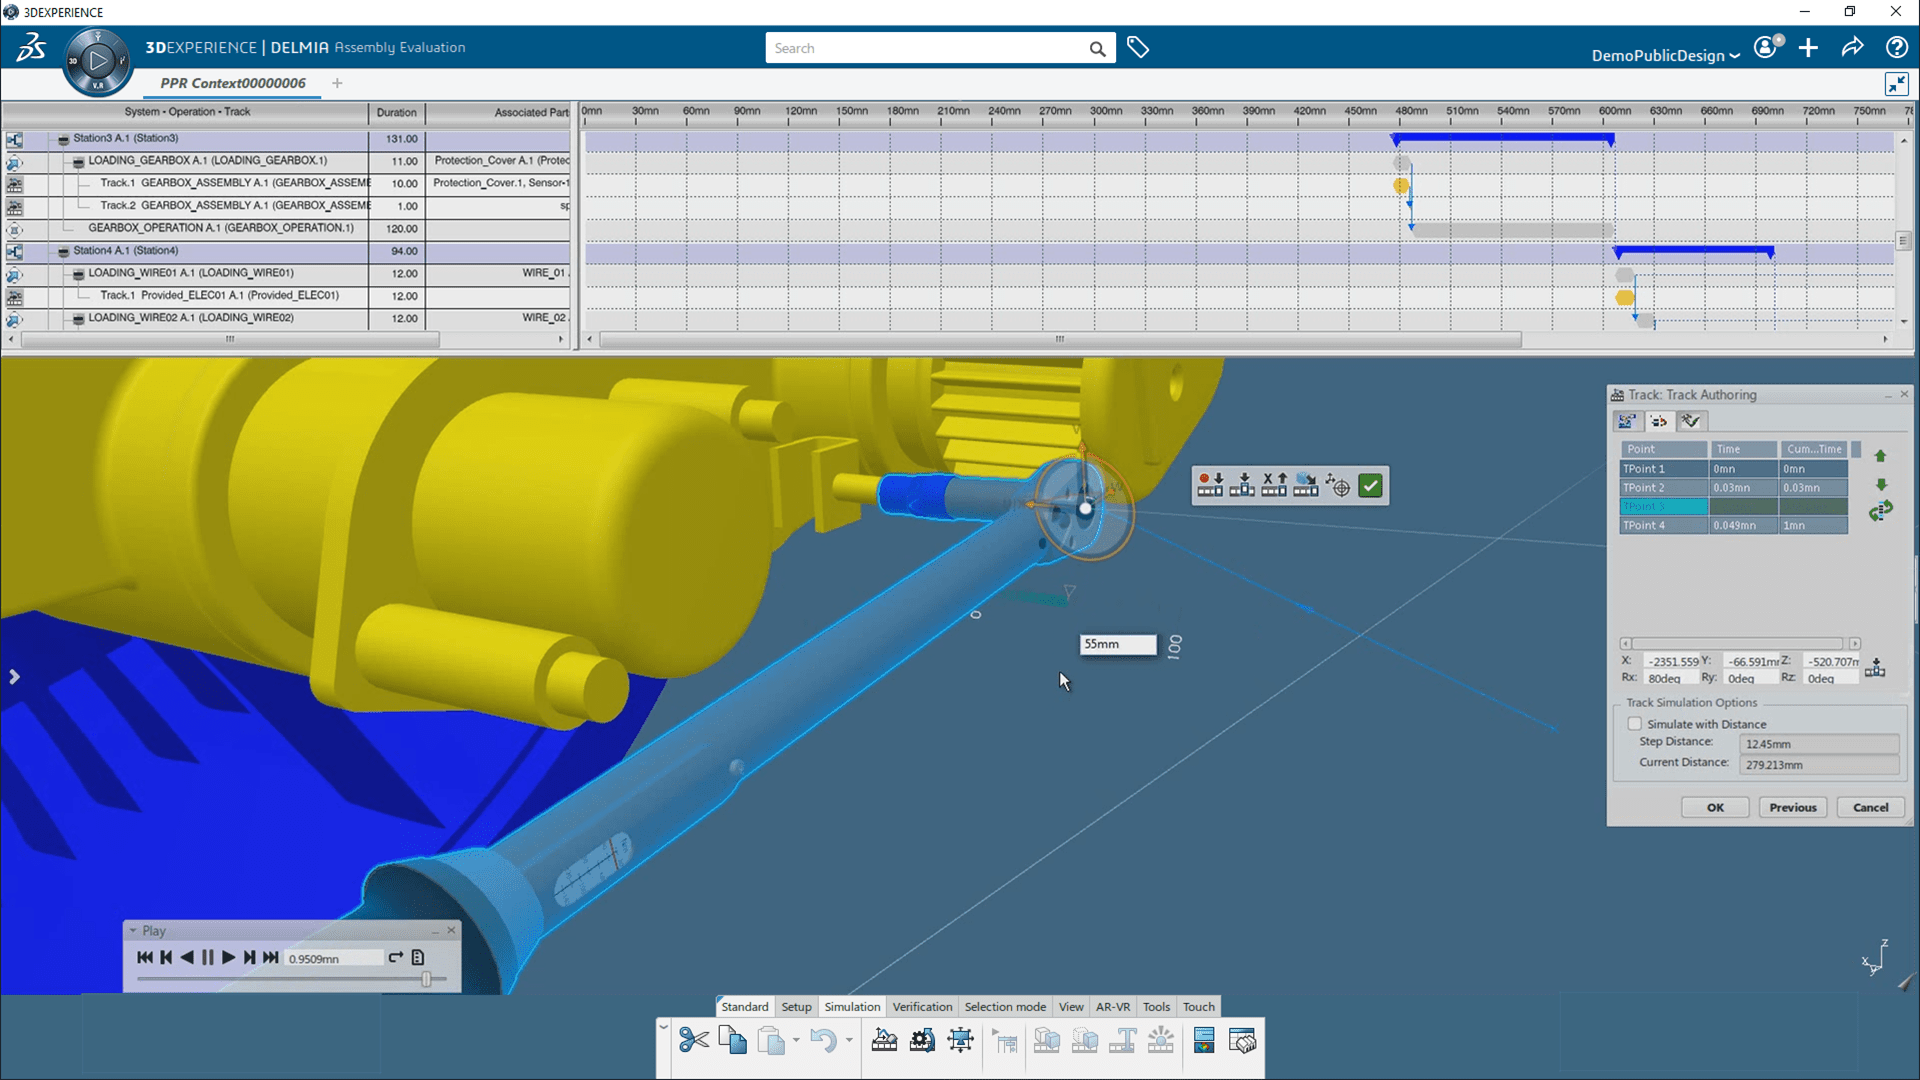
Task: Click the plus Add icon in top bar
Action: tap(1808, 47)
